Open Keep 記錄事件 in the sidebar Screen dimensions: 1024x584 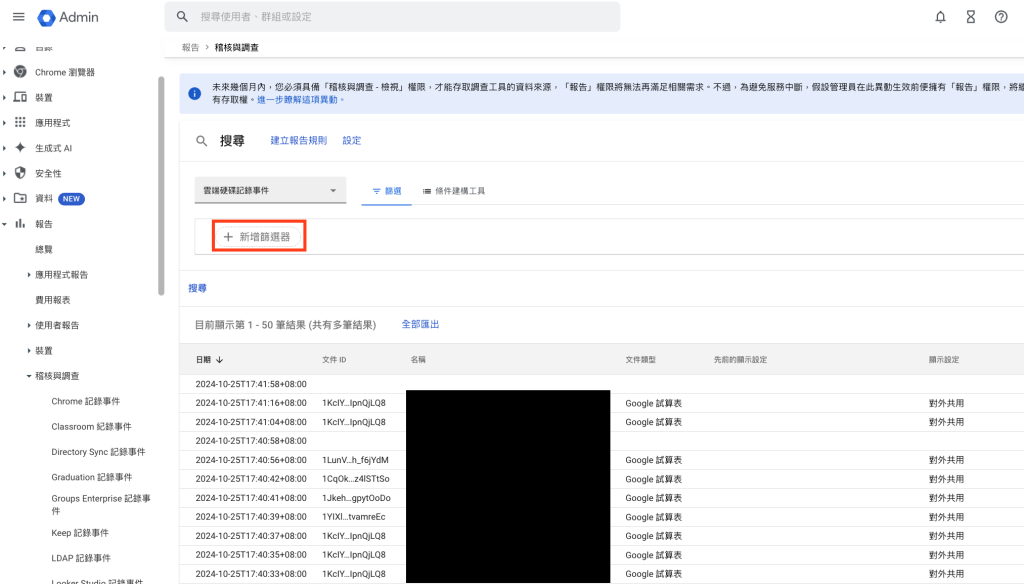coord(80,533)
